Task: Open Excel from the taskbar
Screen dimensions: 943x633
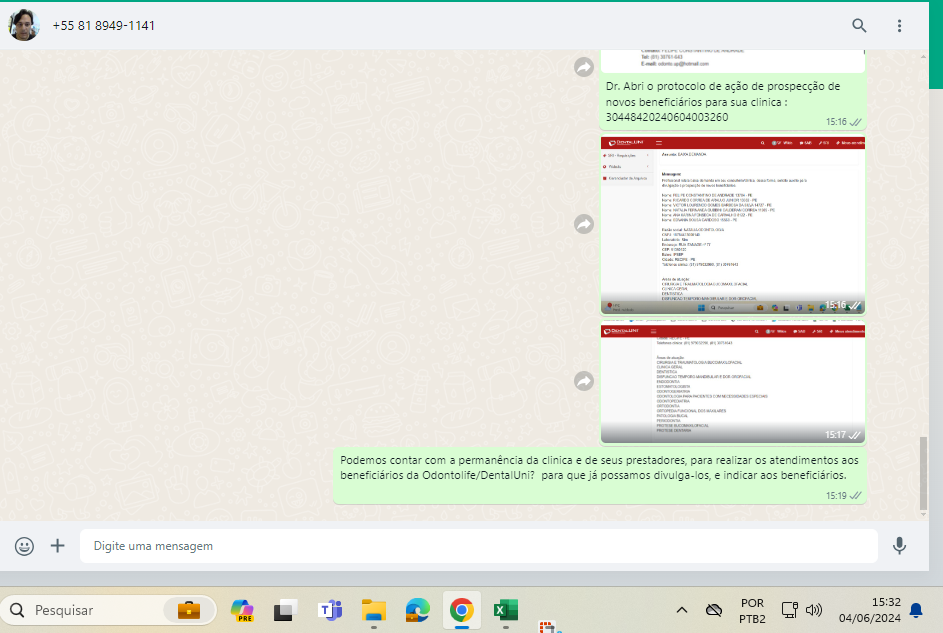Action: click(505, 610)
